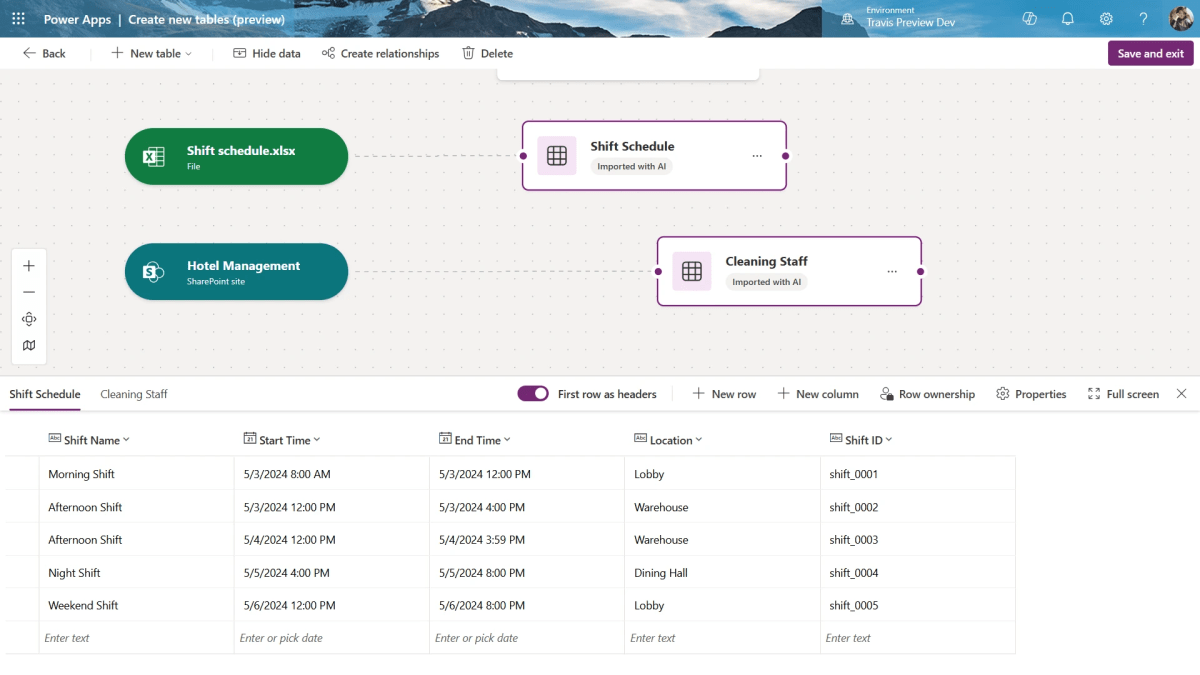Click the Save and exit button
The width and height of the screenshot is (1200, 675).
click(x=1150, y=53)
